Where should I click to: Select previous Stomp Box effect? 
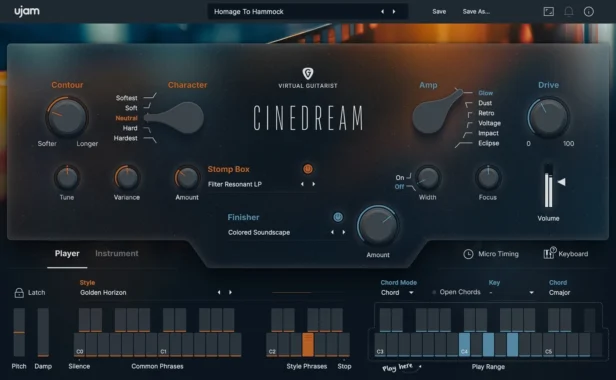pos(302,184)
